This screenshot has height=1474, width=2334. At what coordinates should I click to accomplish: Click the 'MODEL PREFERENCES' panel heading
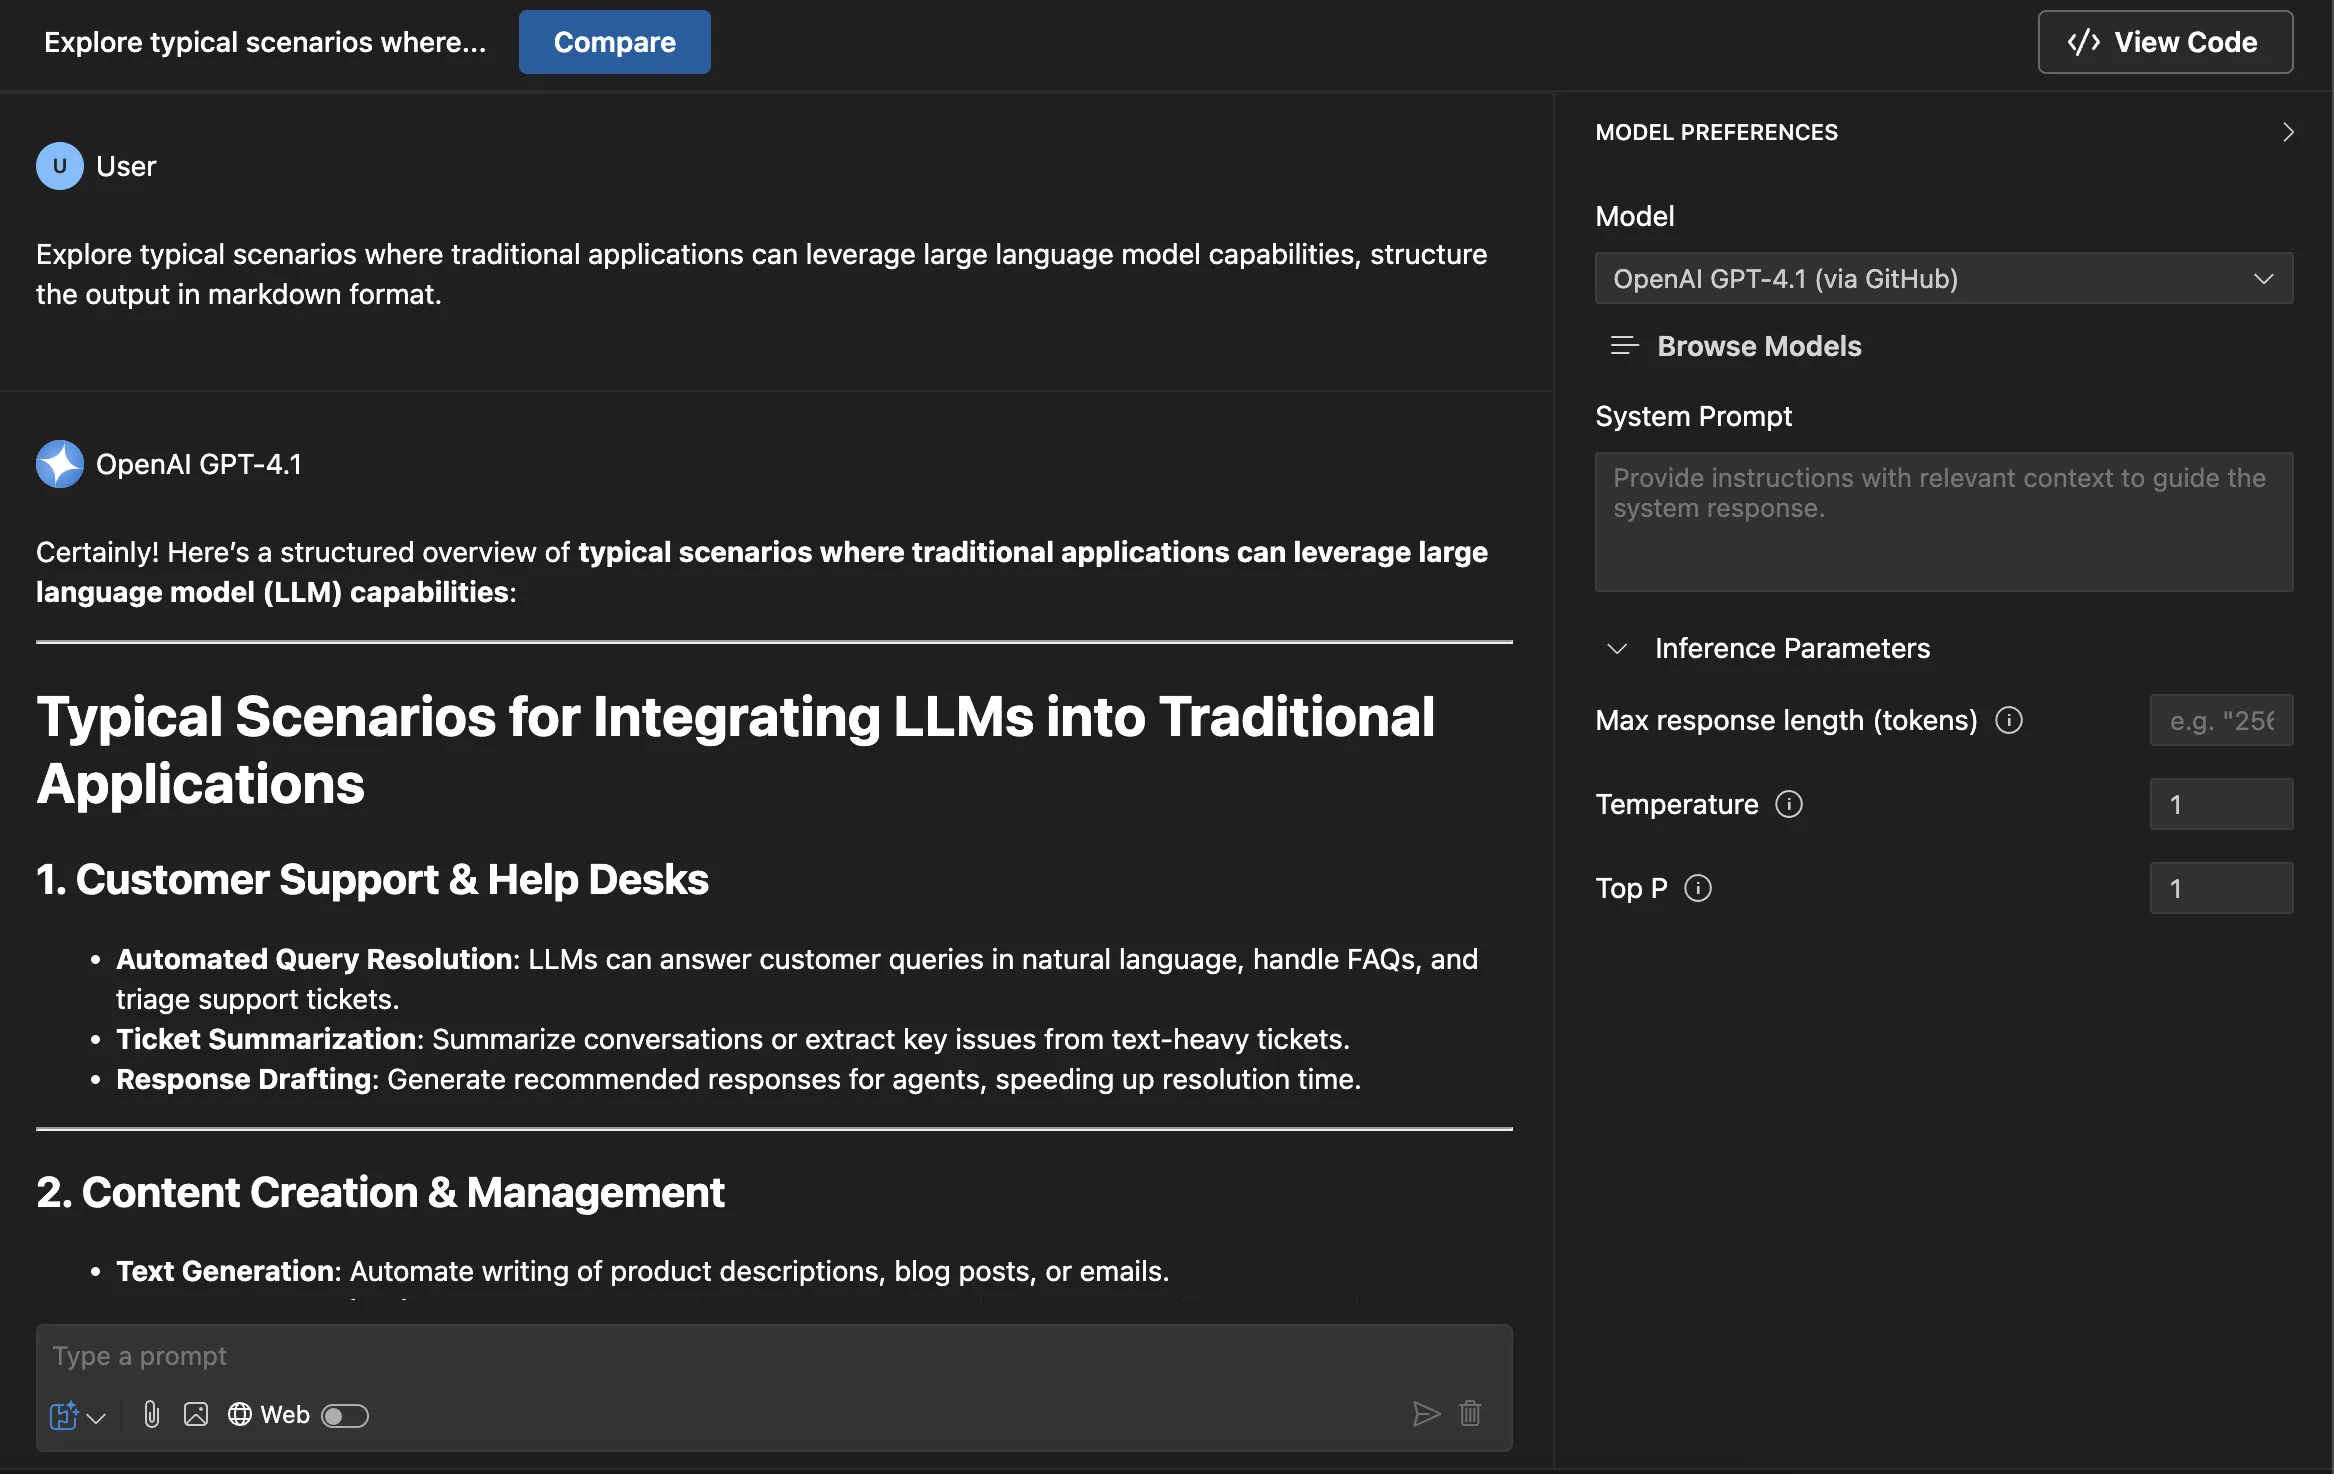pyautogui.click(x=1716, y=132)
